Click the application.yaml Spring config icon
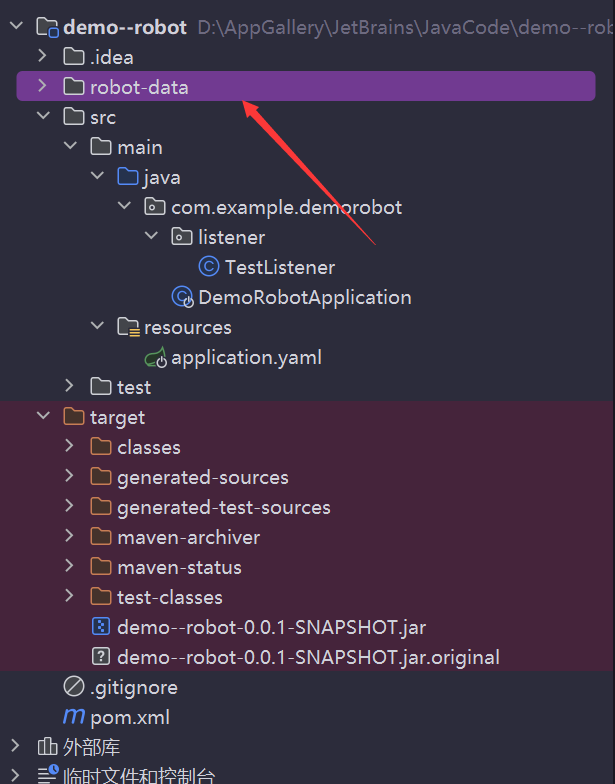 (155, 357)
